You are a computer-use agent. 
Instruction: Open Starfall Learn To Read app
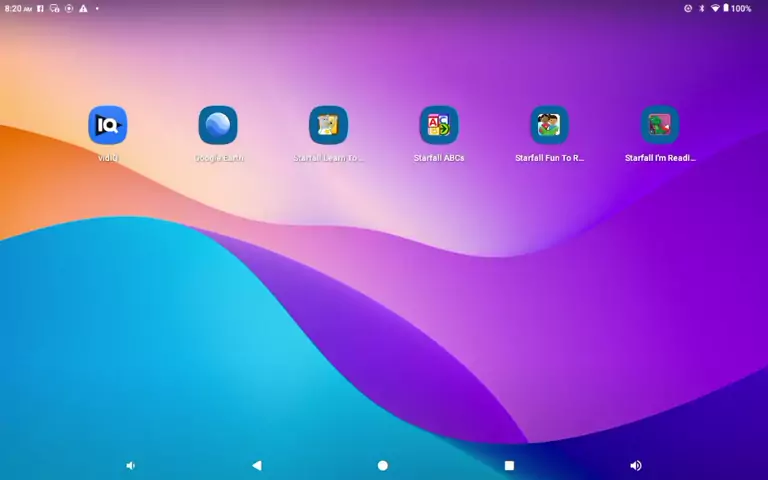click(328, 125)
